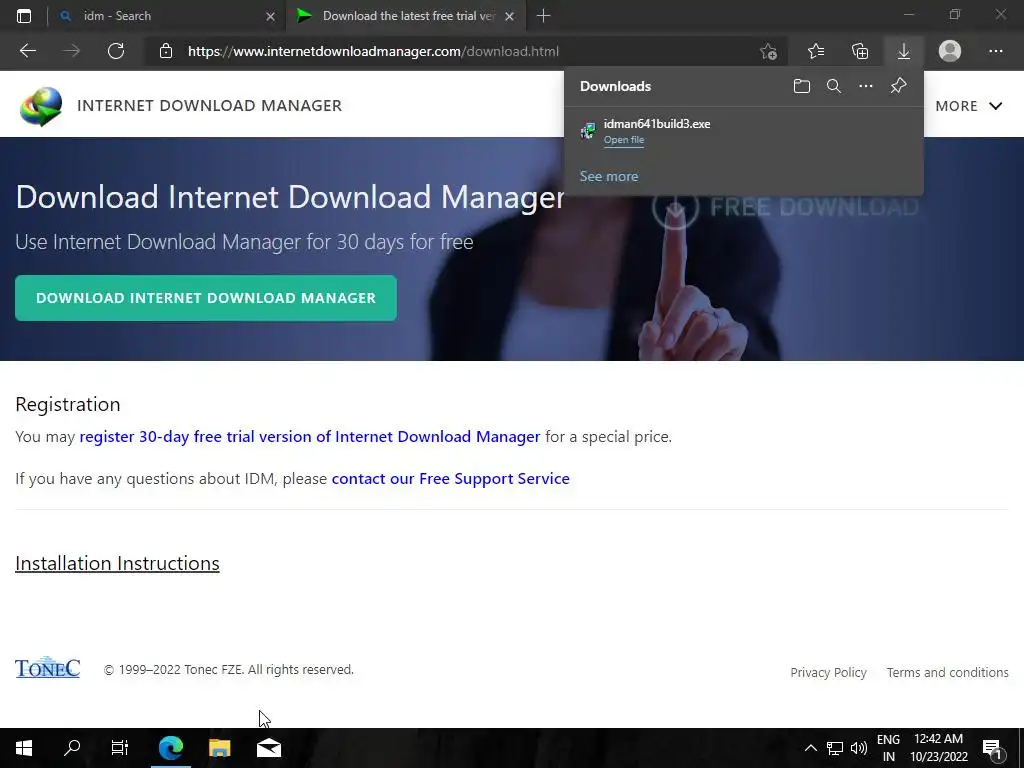Image resolution: width=1024 pixels, height=768 pixels.
Task: Click the idman641build3.exe file icon
Action: pyautogui.click(x=588, y=131)
